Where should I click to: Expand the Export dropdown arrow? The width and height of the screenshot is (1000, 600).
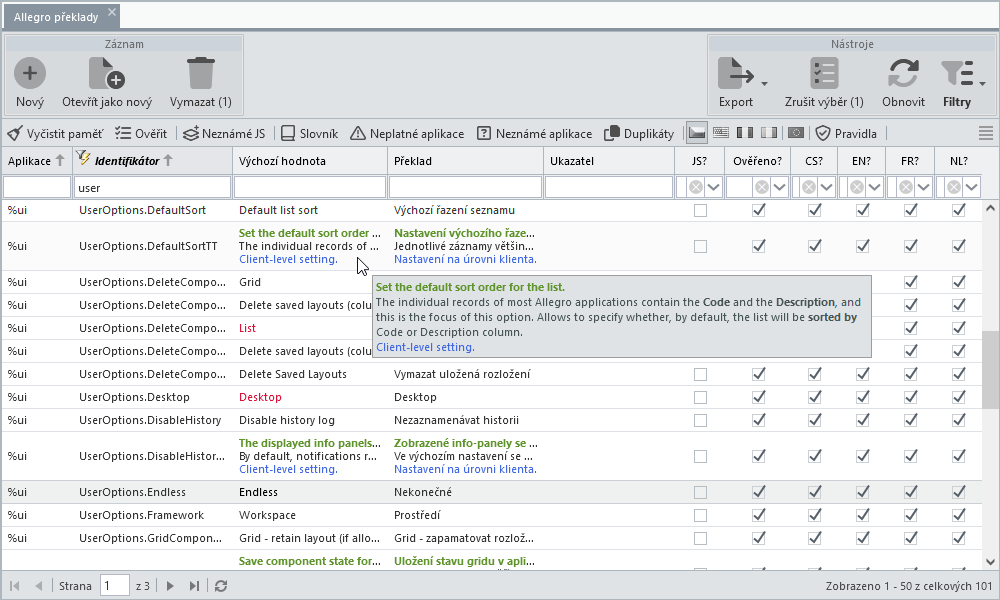[764, 83]
